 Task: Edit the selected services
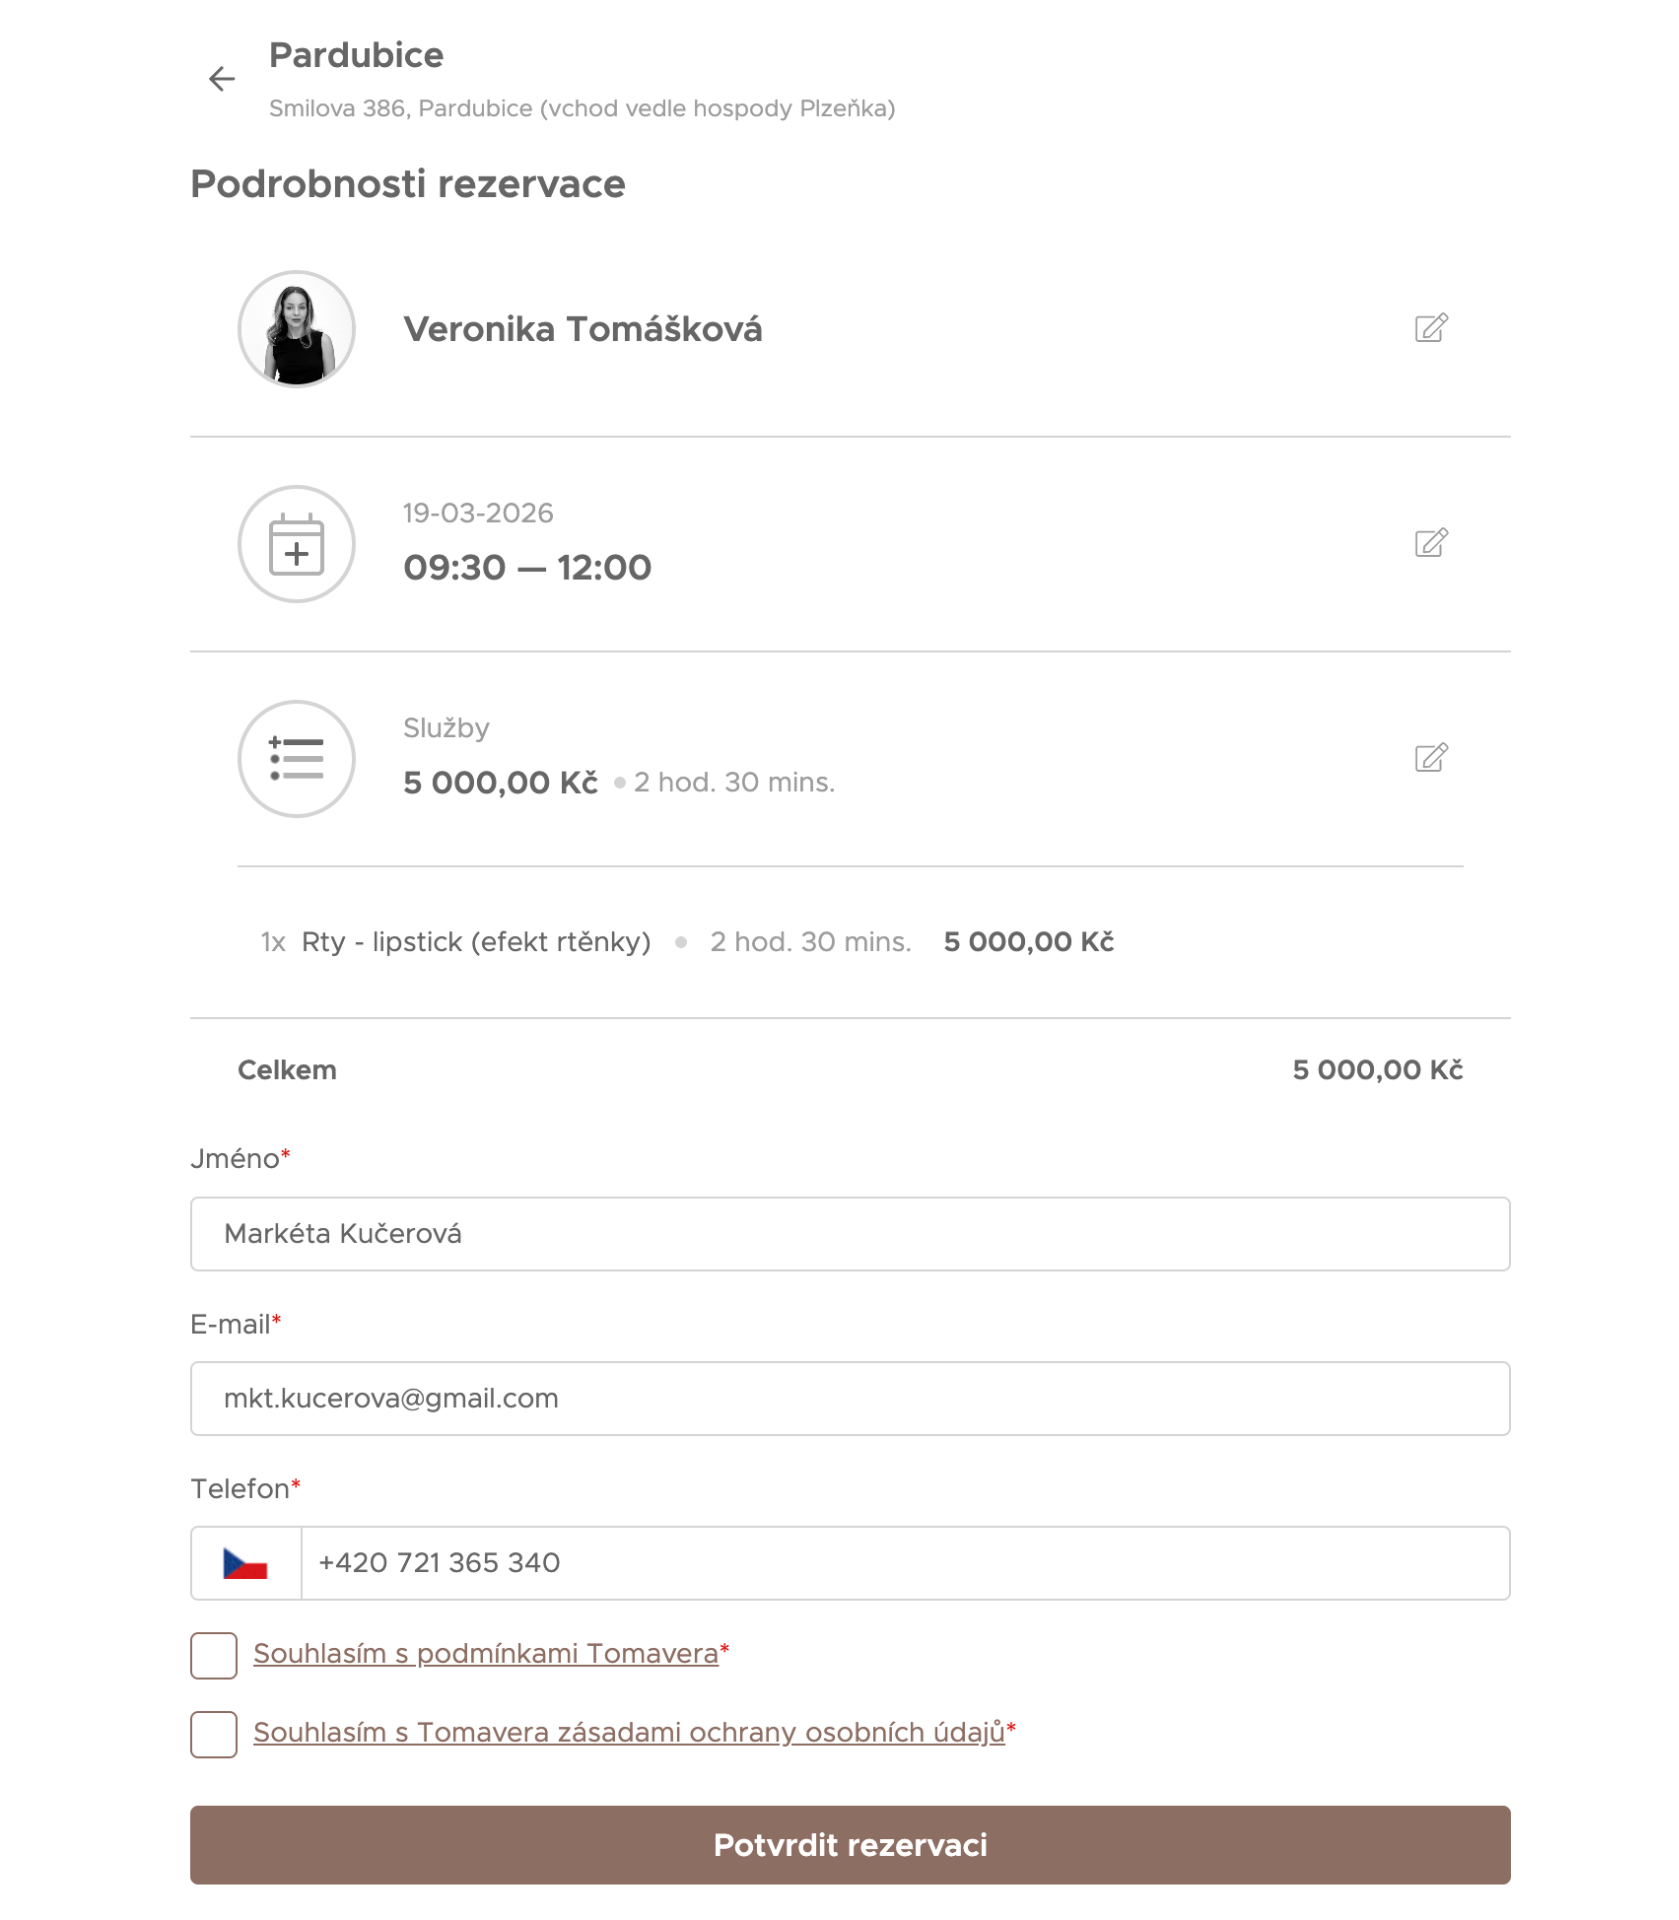tap(1430, 758)
